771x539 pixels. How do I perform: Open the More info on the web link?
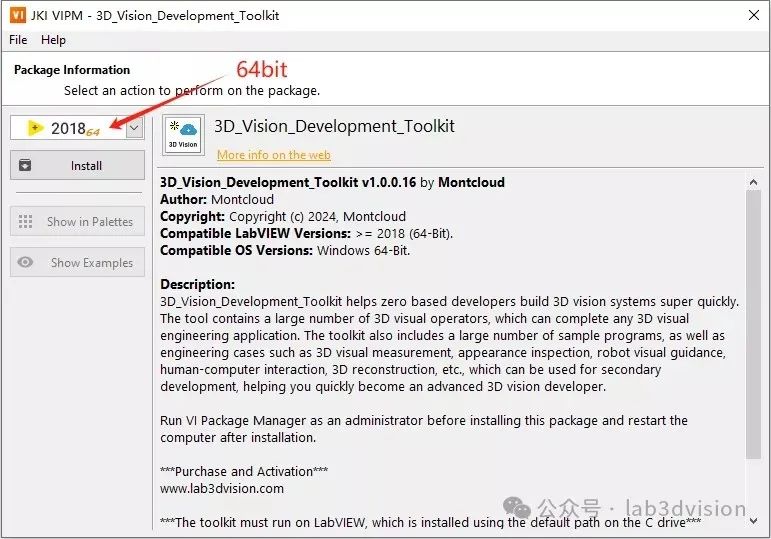273,155
